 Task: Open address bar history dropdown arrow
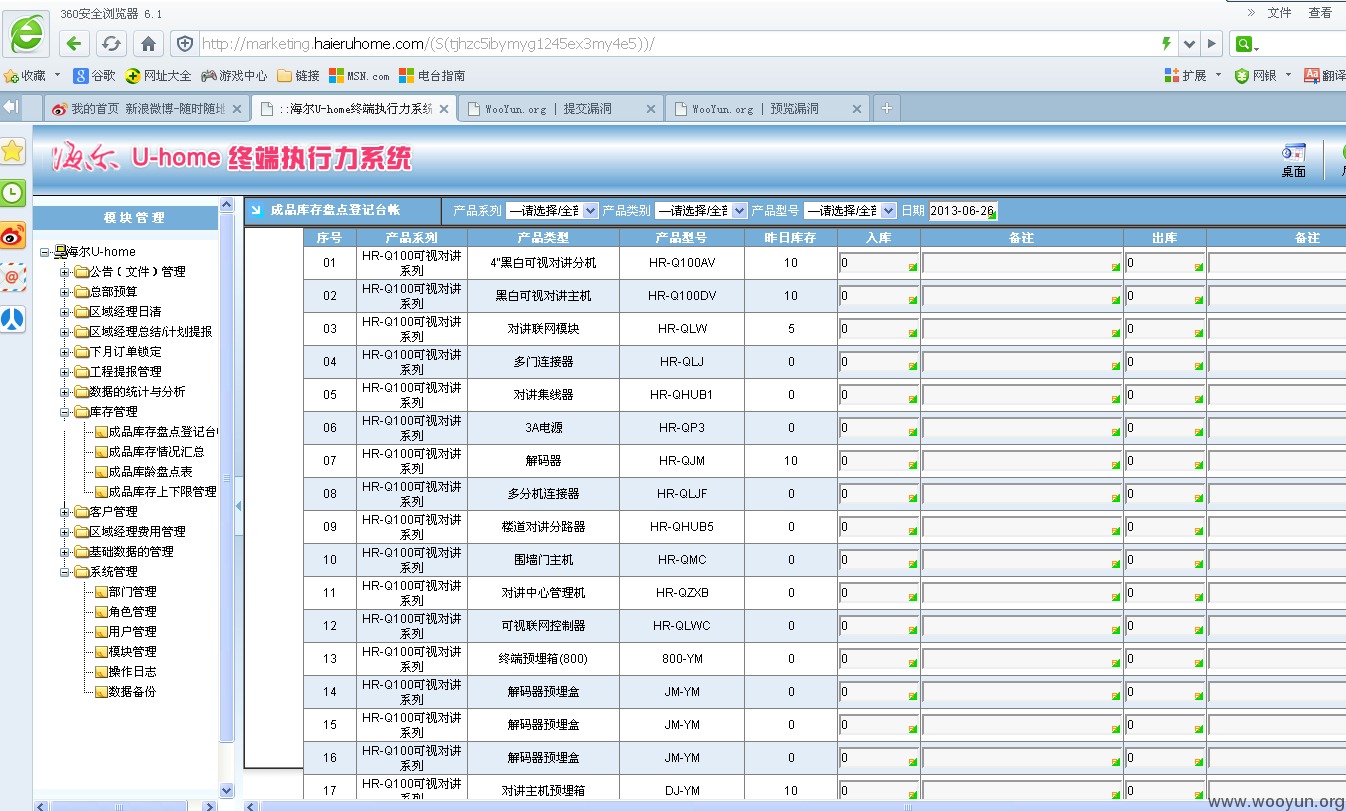pos(1189,44)
